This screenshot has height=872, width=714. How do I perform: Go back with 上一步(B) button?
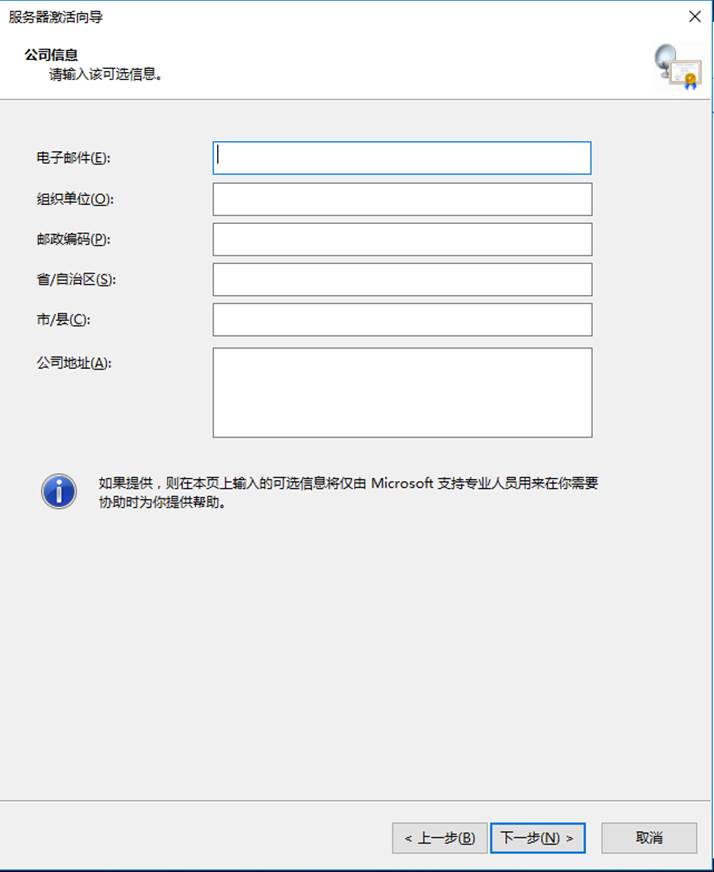439,838
